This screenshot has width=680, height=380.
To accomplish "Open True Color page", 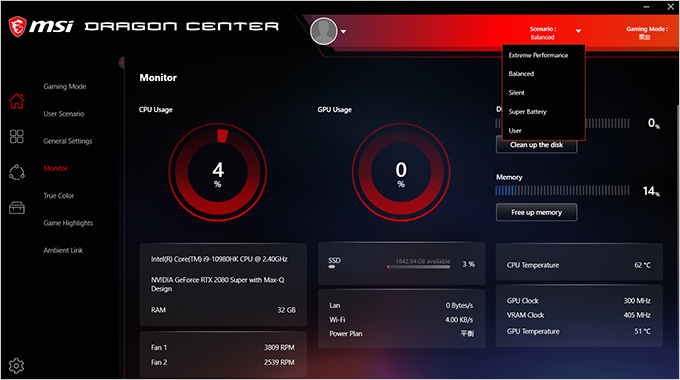I will (x=59, y=196).
